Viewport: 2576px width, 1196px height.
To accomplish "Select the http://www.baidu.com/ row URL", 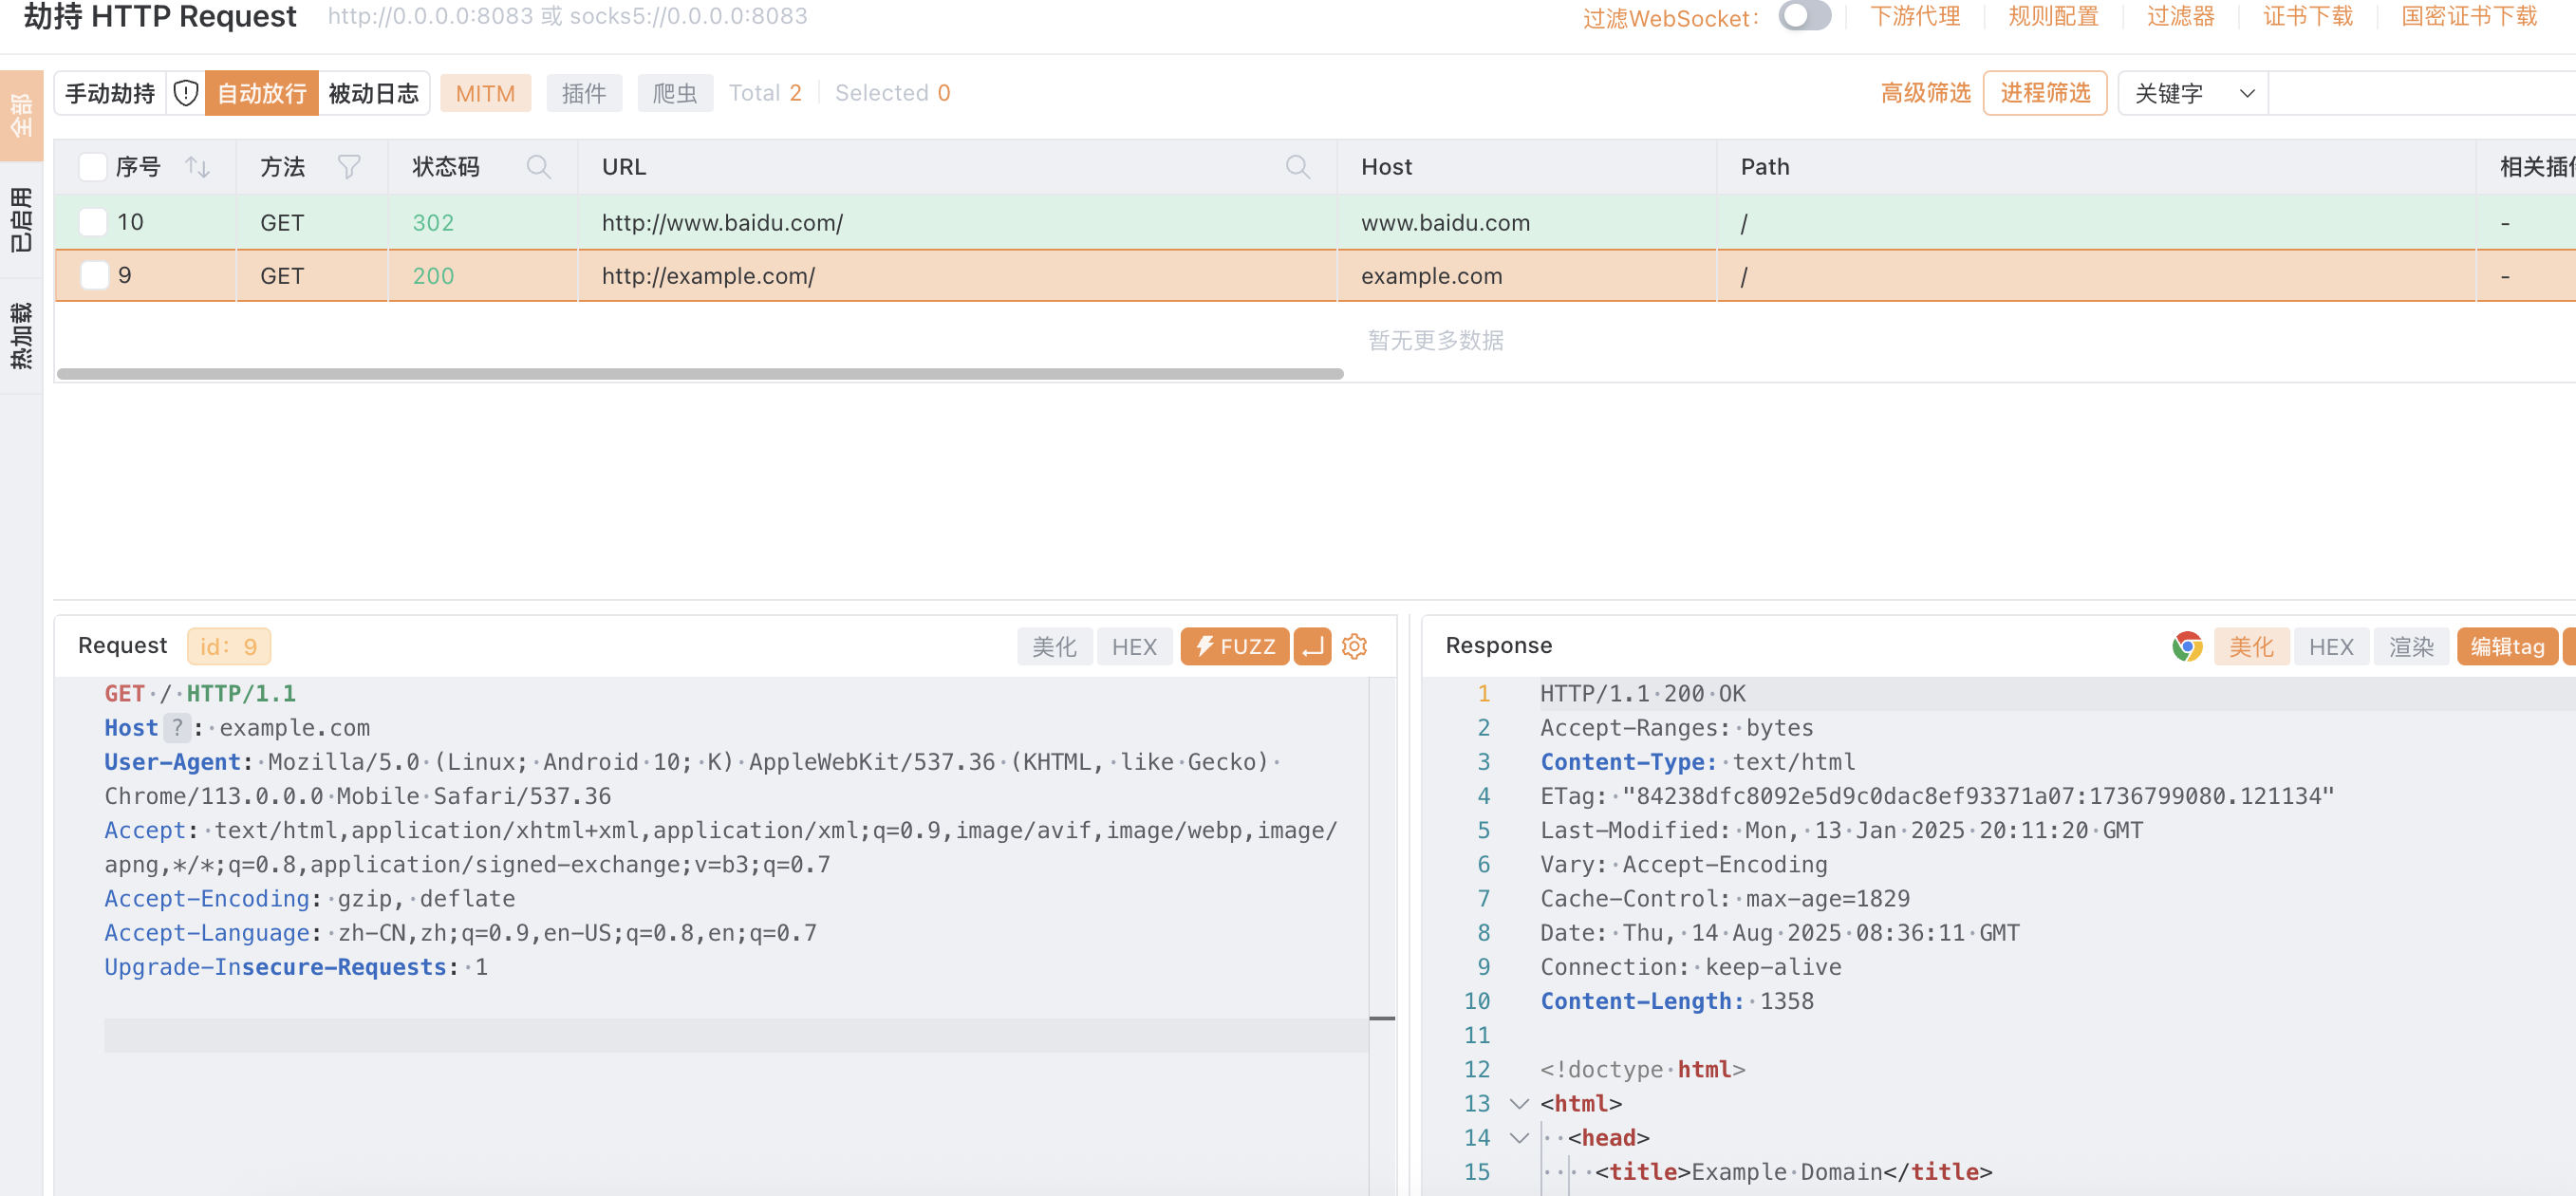I will pyautogui.click(x=722, y=222).
